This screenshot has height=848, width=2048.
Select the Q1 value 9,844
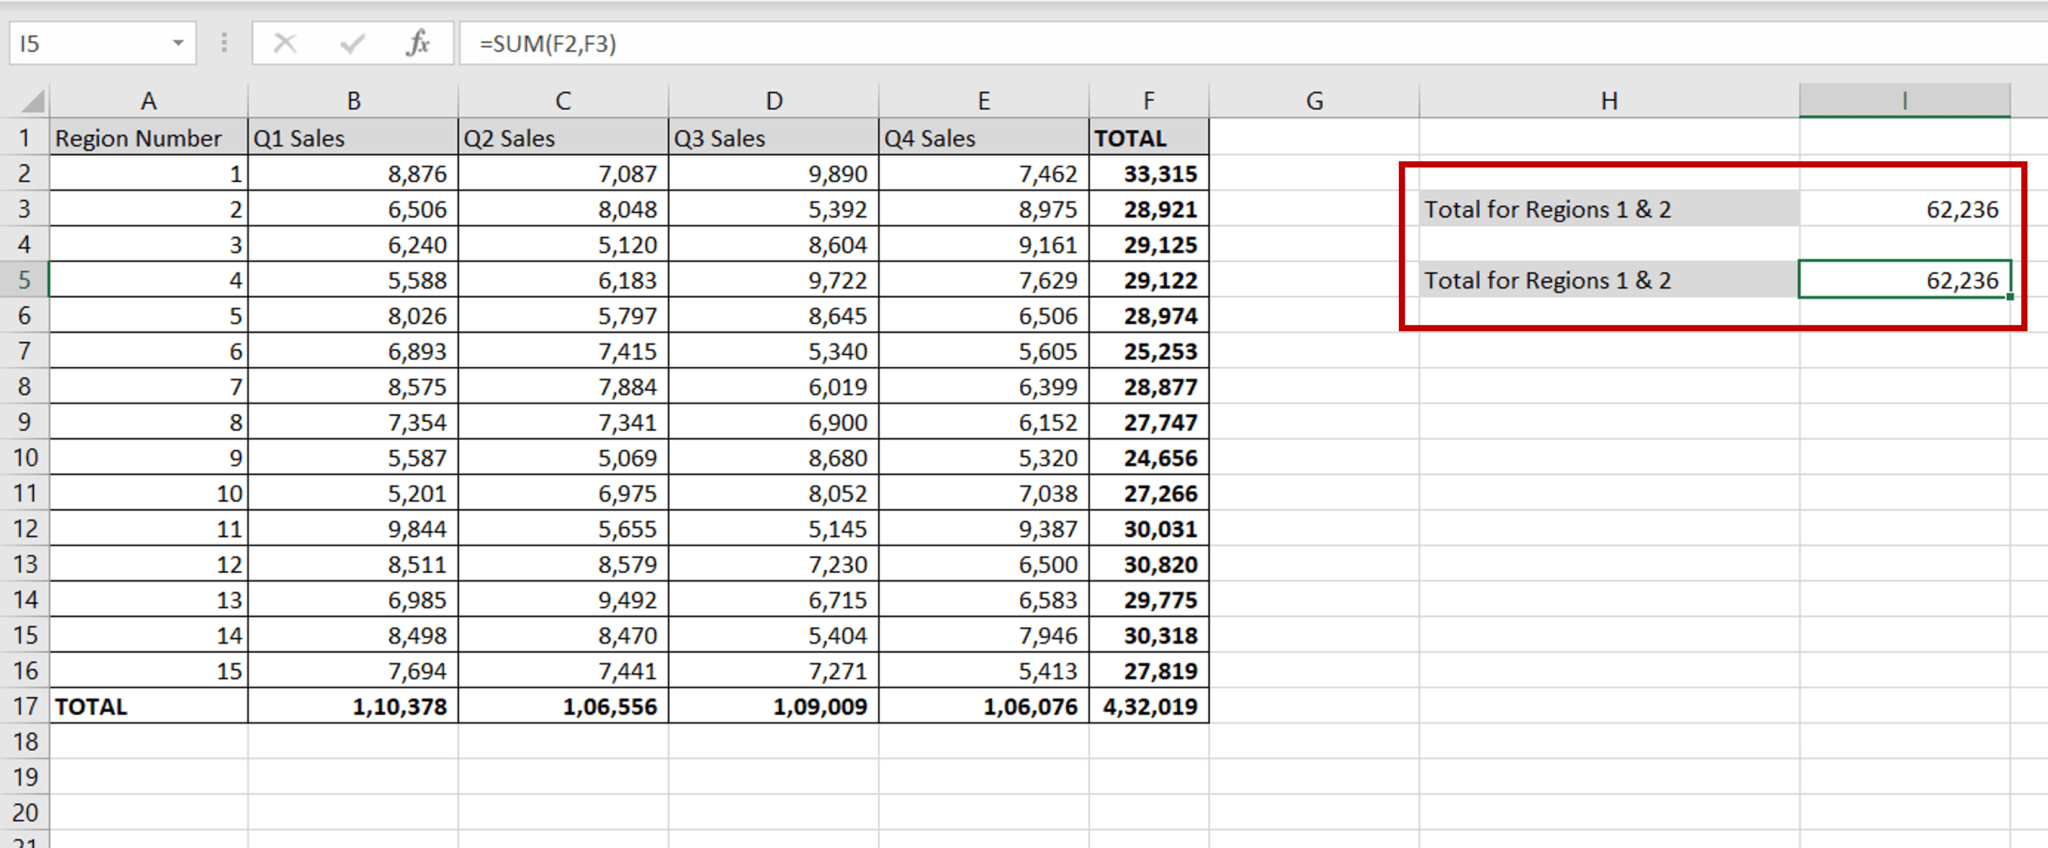[x=353, y=529]
